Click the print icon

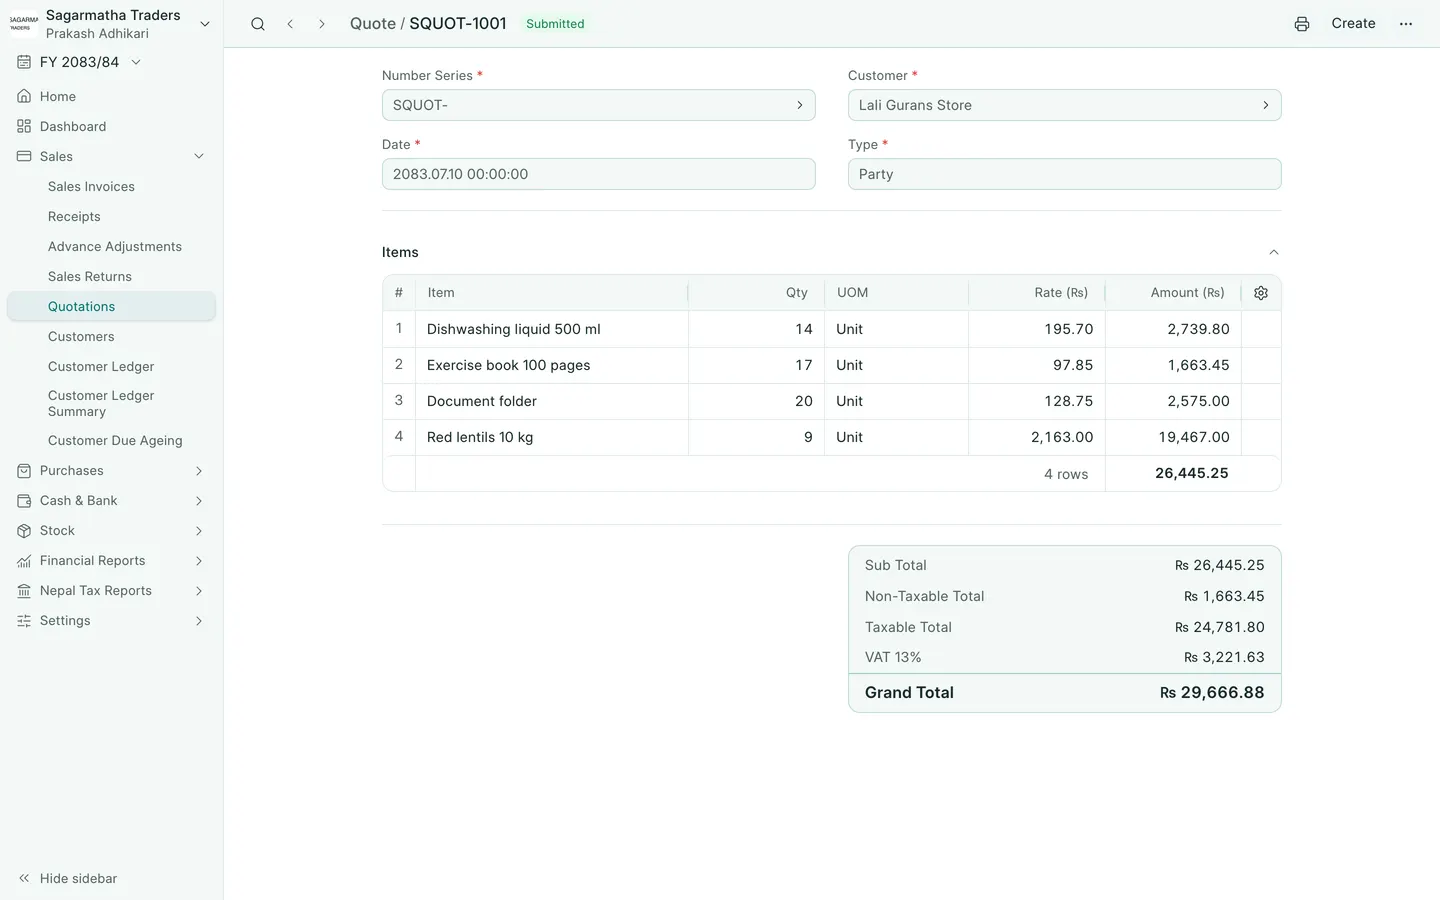click(x=1302, y=24)
